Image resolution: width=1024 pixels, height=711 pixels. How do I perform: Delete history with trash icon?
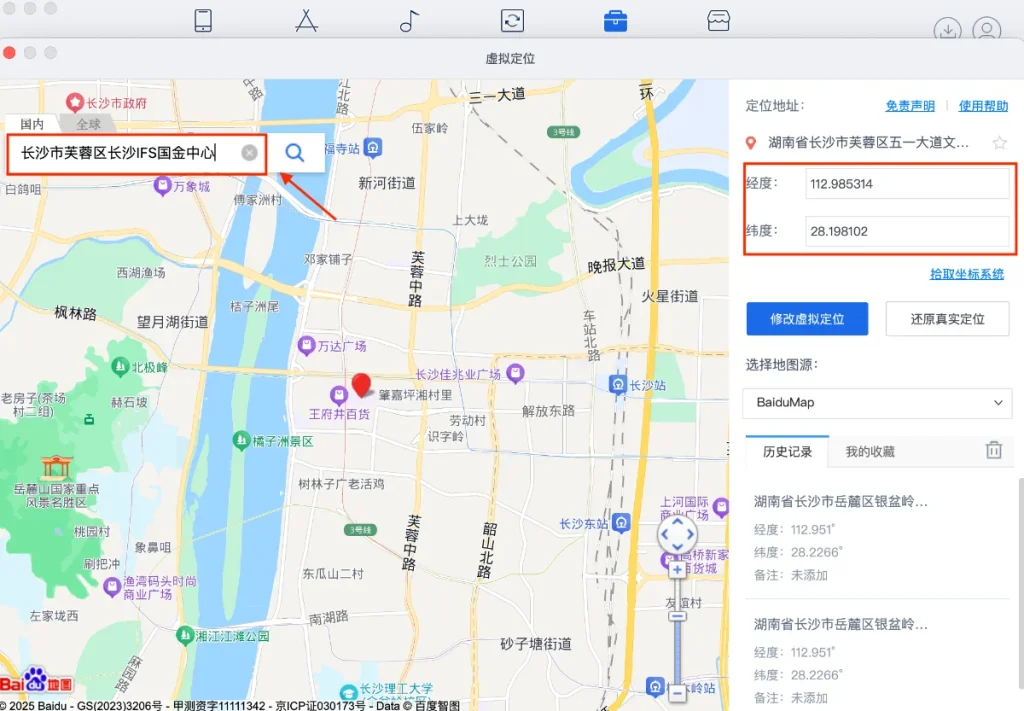(994, 450)
